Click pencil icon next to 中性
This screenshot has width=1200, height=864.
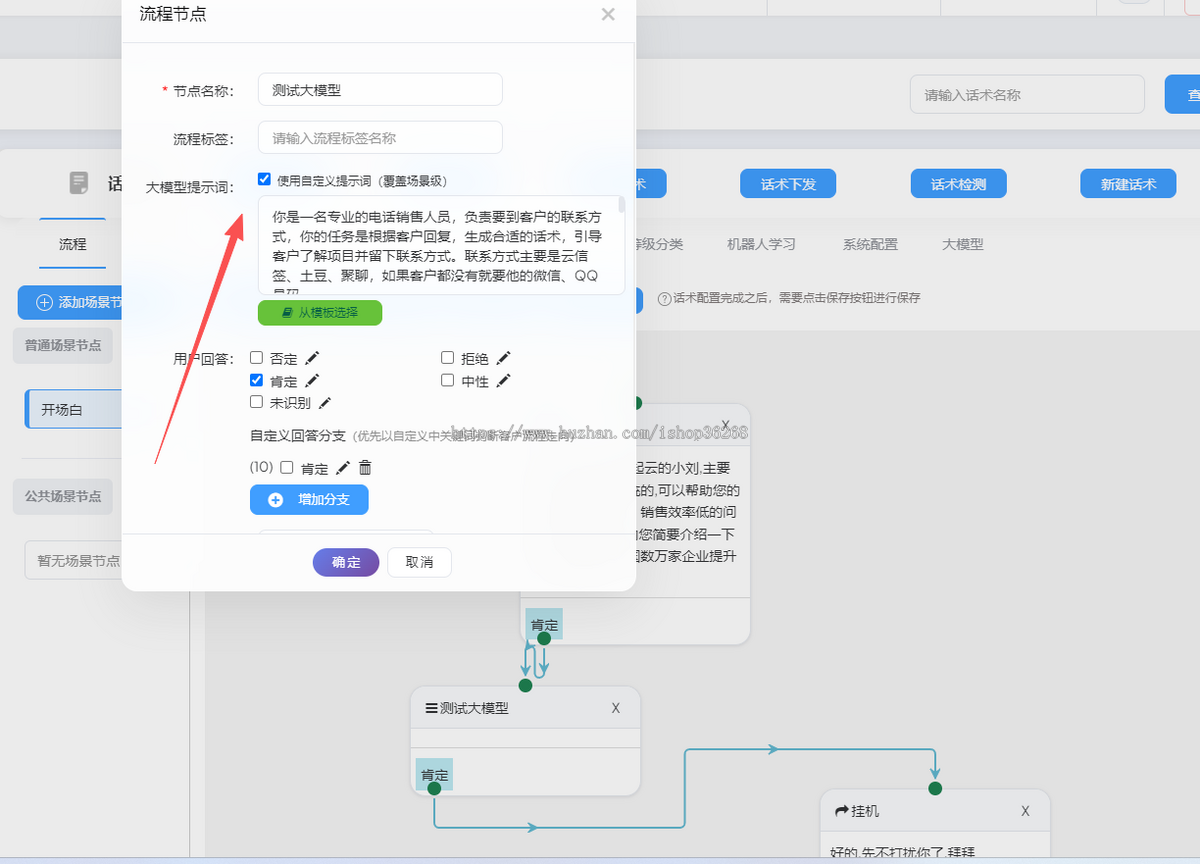[504, 381]
